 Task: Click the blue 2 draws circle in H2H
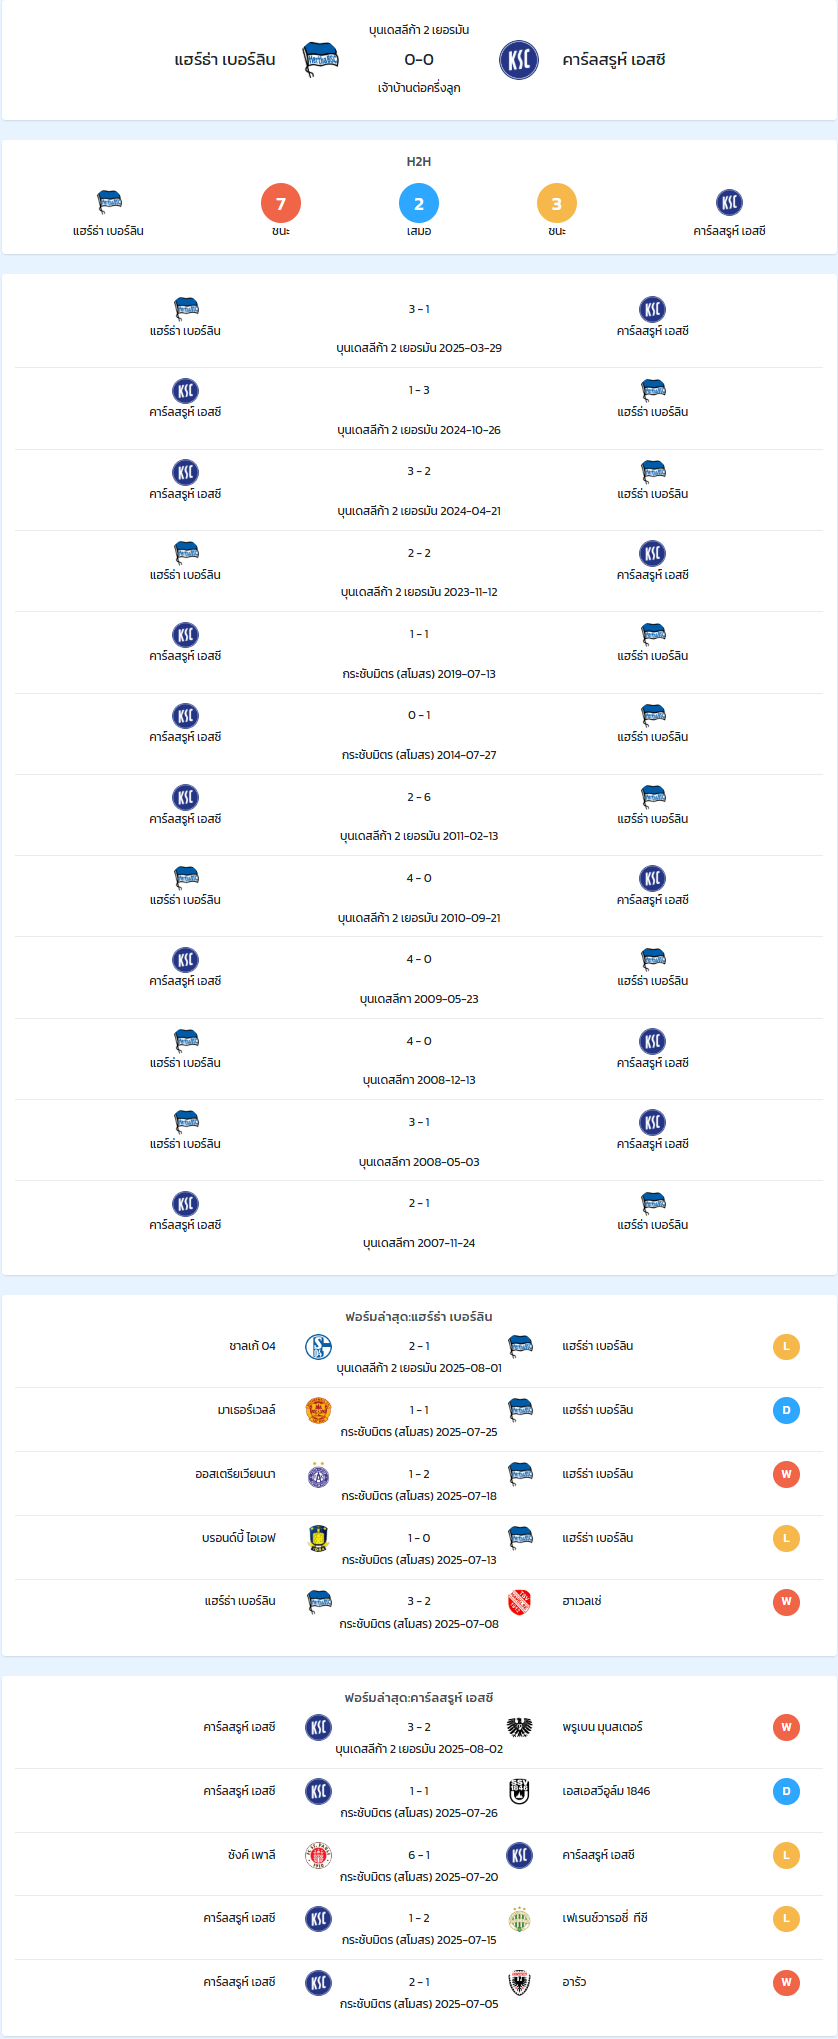point(419,204)
